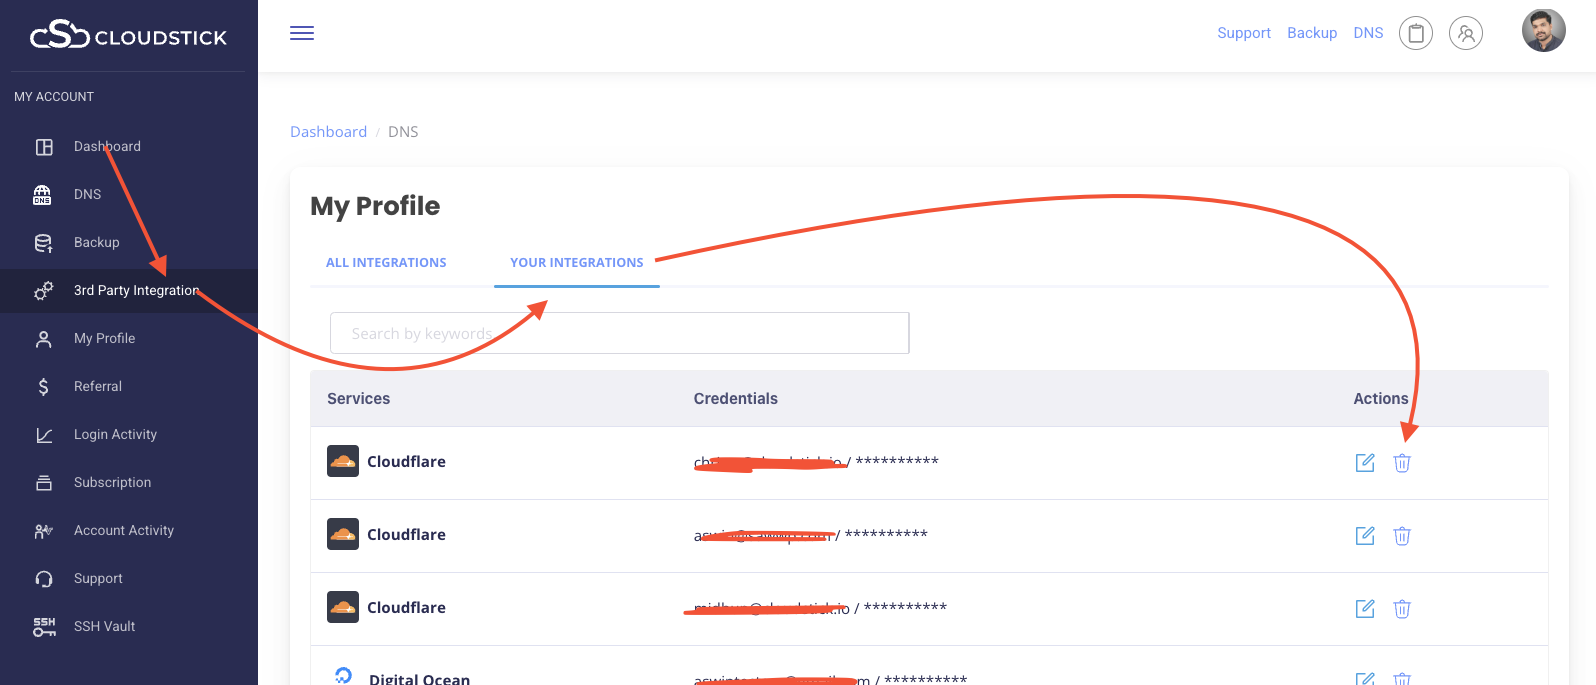1596x685 pixels.
Task: Click the 3rd Party Integration sidebar icon
Action: tap(43, 290)
